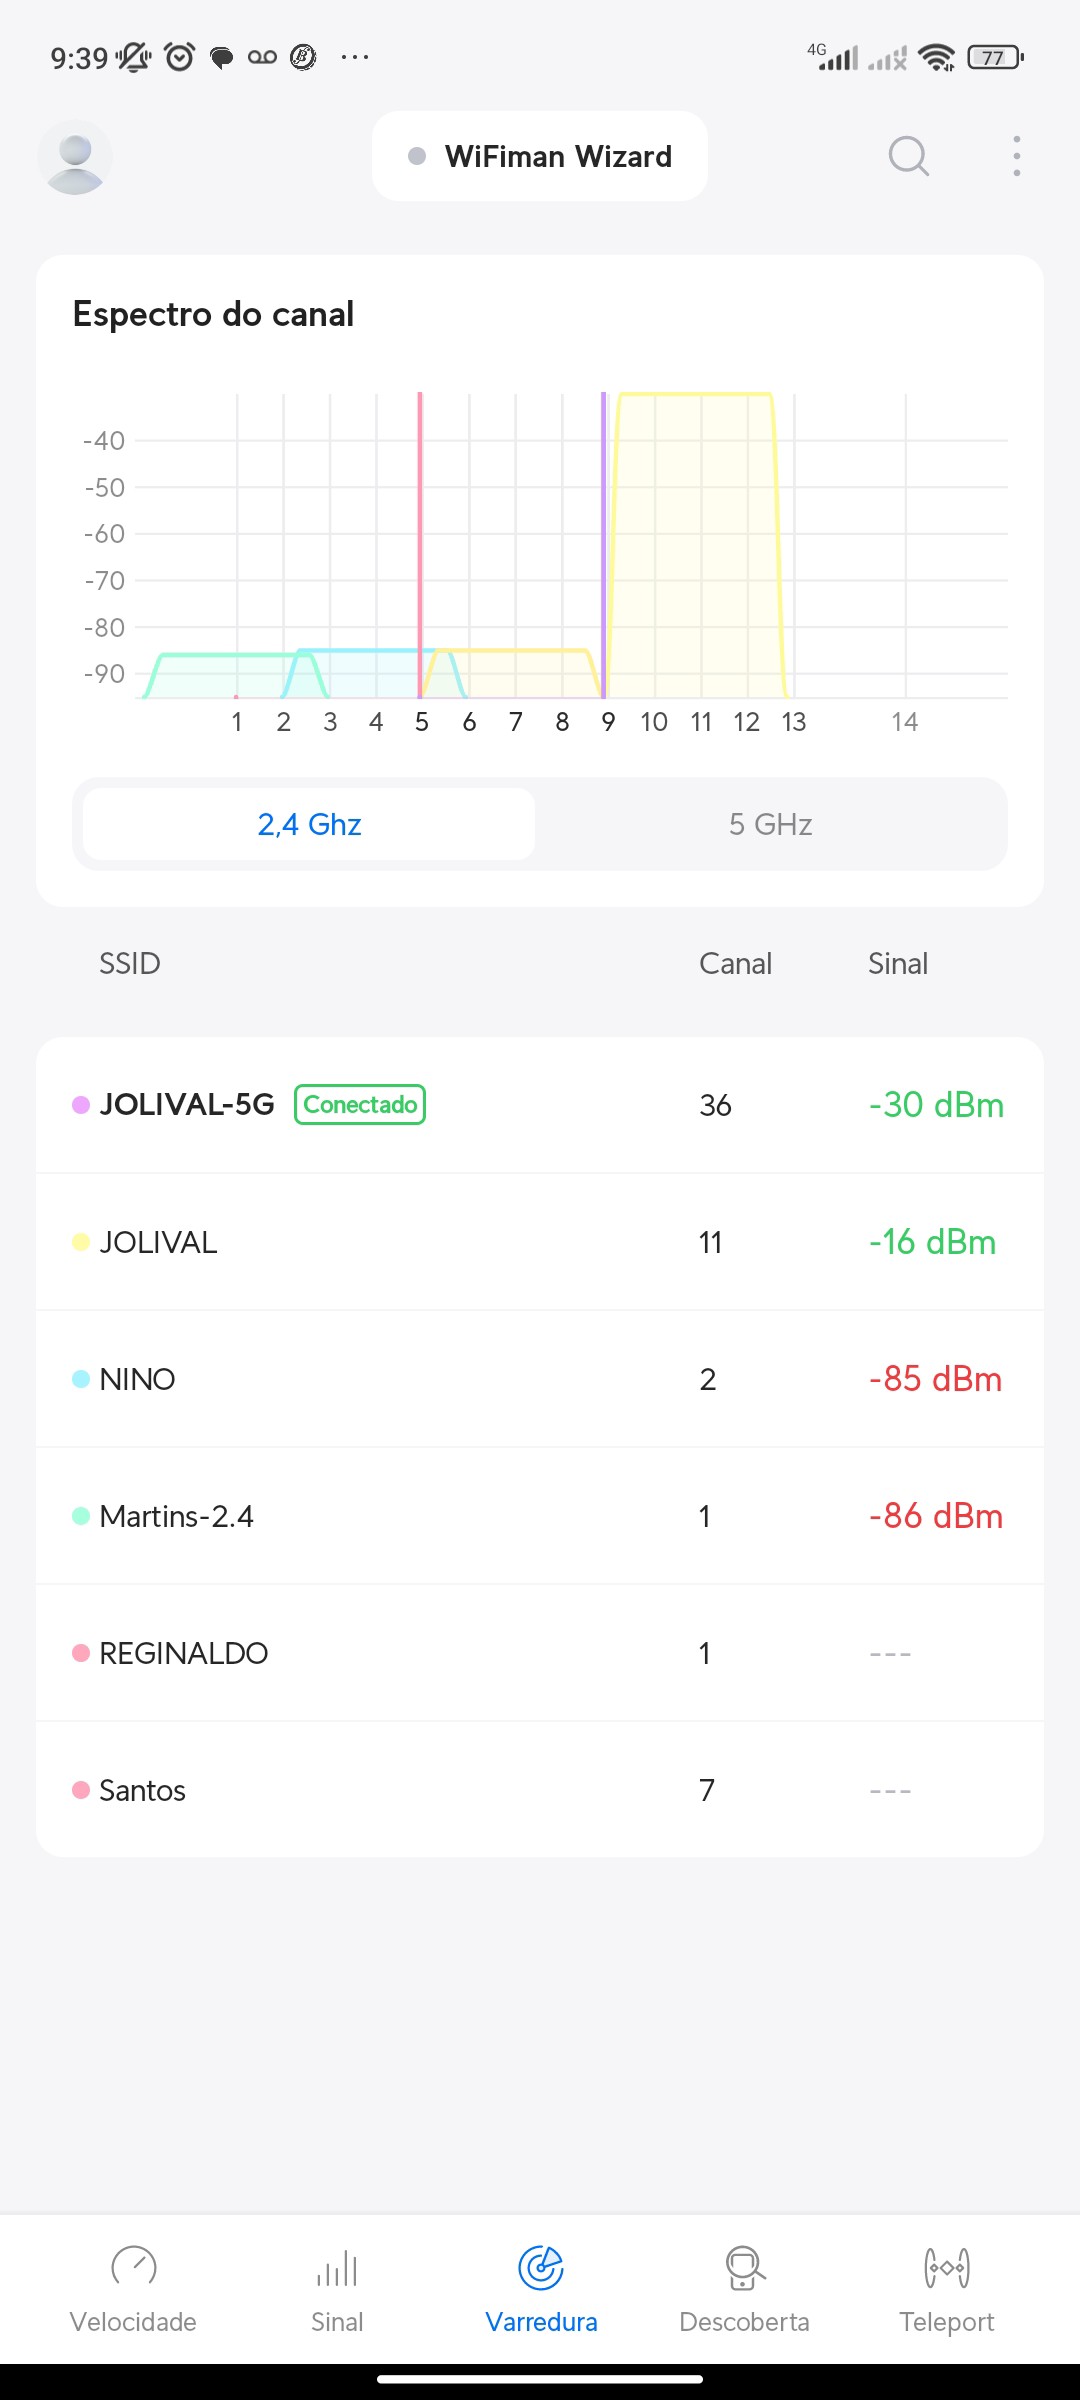Tap the Sinal bars icon
1080x2400 pixels.
(x=337, y=2267)
